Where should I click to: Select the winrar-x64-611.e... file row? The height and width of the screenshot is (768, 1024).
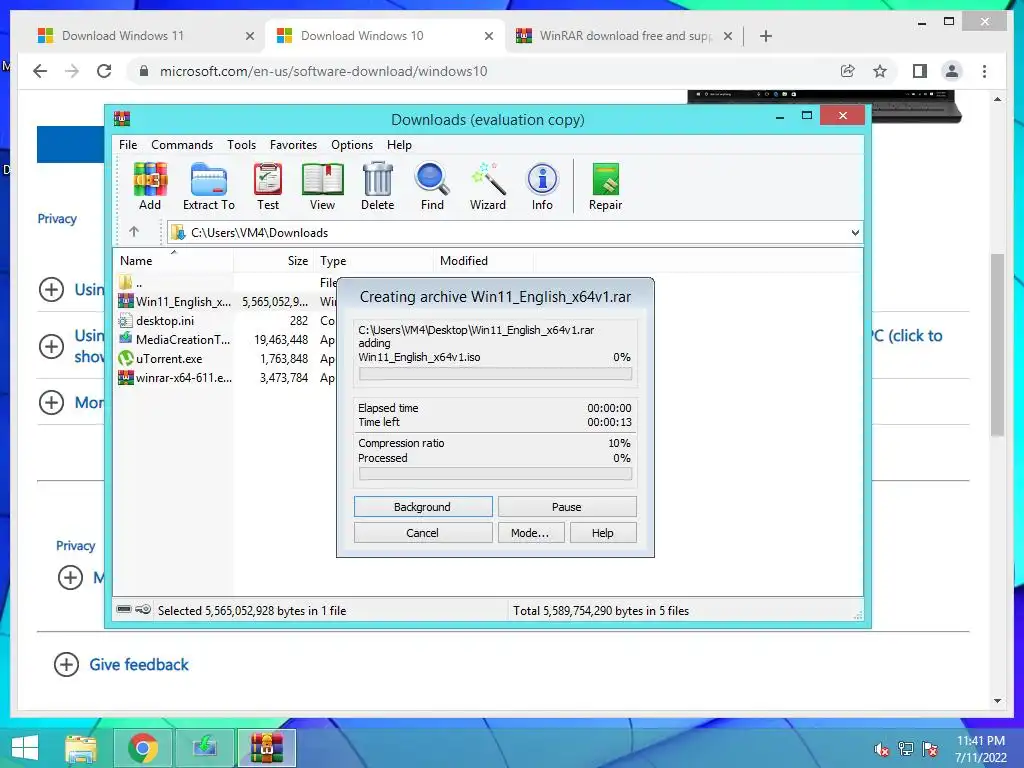(225, 377)
